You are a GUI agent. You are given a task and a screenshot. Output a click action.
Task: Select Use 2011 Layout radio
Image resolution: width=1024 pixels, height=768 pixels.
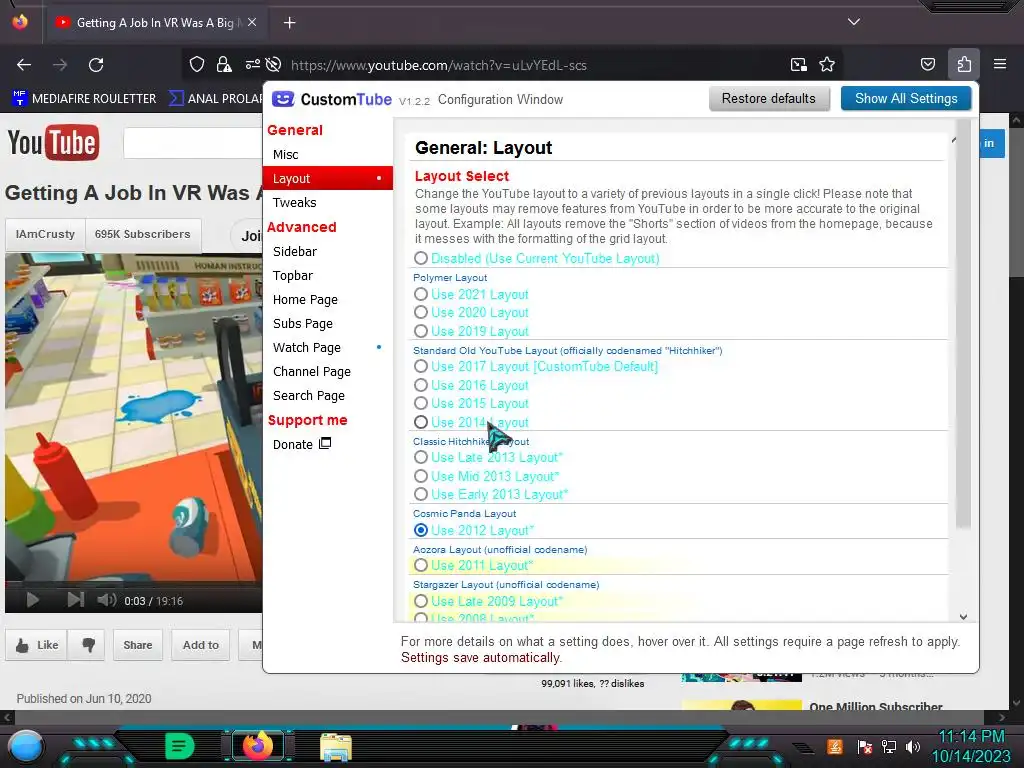tap(421, 566)
